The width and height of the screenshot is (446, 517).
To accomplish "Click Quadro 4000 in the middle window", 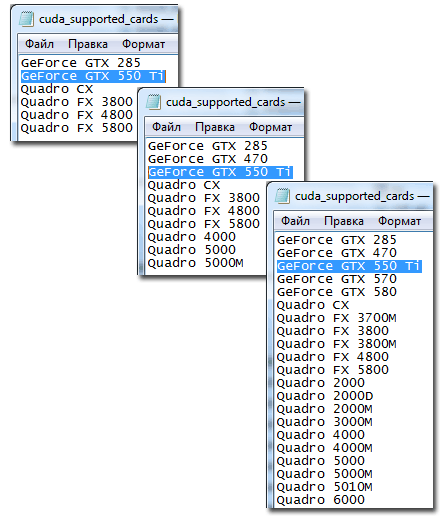I will coord(192,237).
